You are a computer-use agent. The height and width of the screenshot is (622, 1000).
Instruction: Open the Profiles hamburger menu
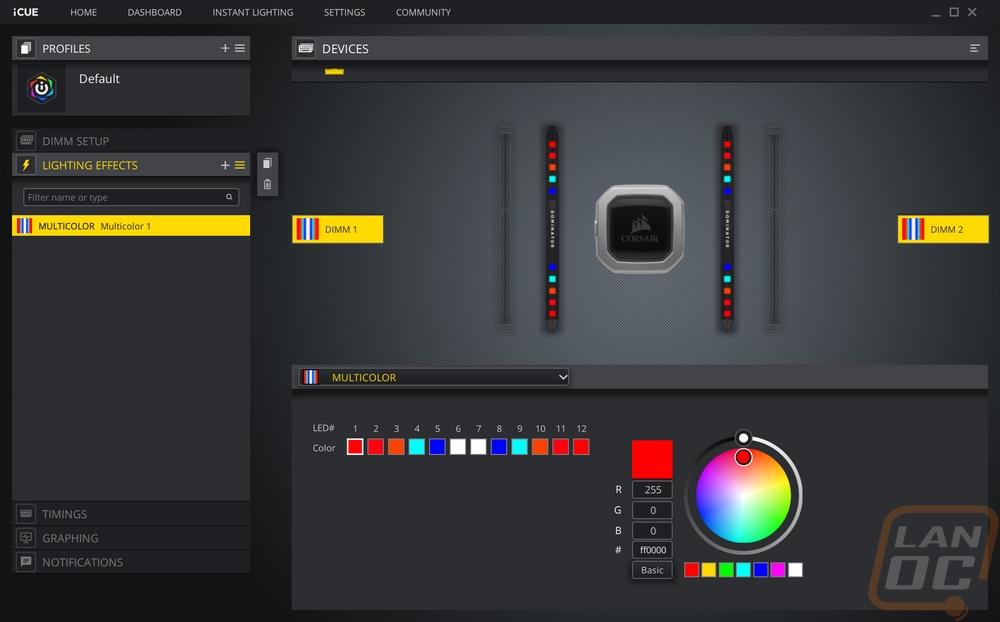(x=240, y=48)
